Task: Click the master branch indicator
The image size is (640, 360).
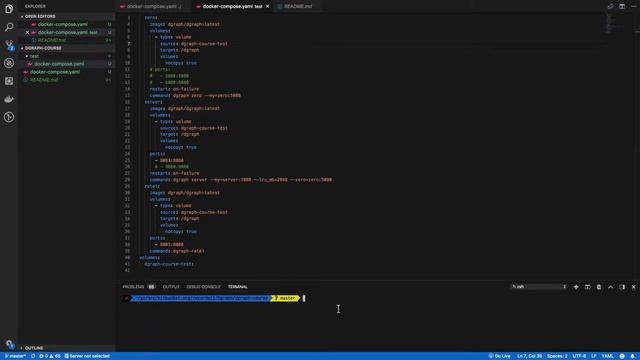Action: click(x=15, y=356)
